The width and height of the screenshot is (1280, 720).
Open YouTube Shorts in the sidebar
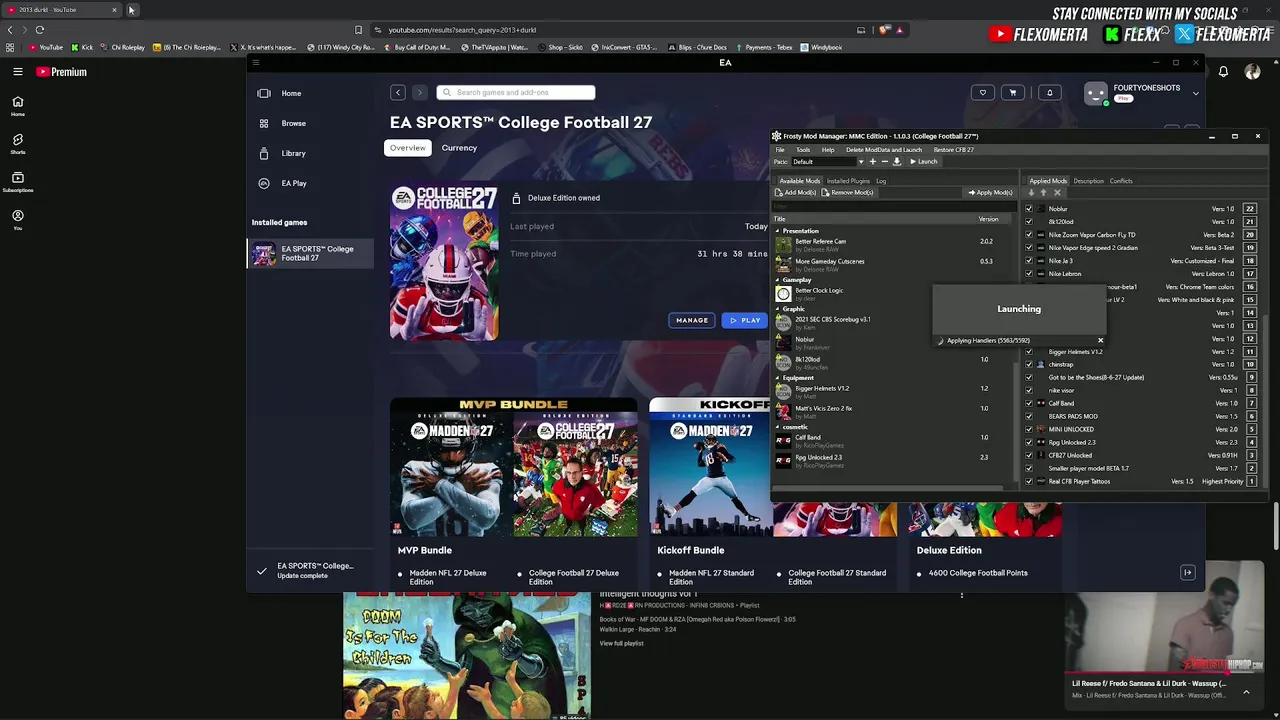tap(17, 144)
